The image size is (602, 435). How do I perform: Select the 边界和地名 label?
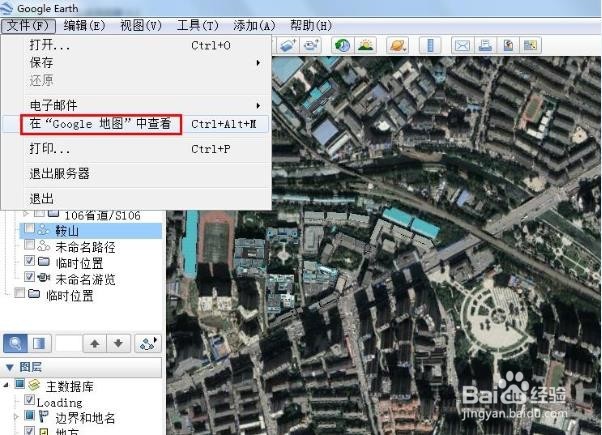point(85,418)
